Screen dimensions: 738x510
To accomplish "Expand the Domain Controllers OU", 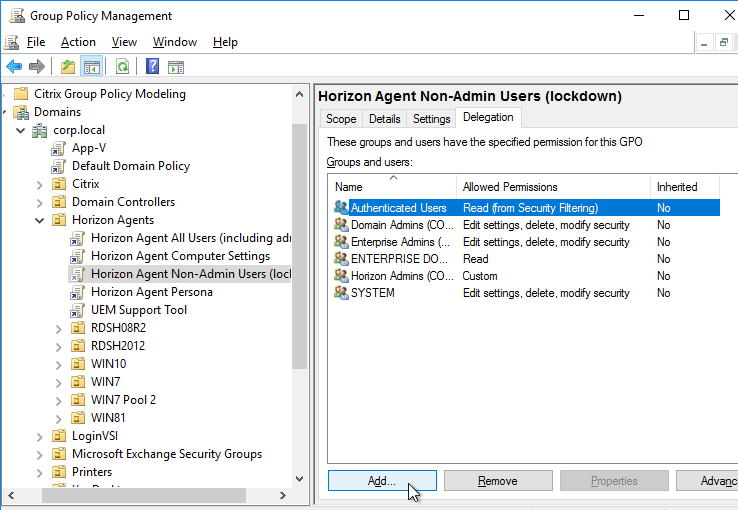I will [x=40, y=203].
